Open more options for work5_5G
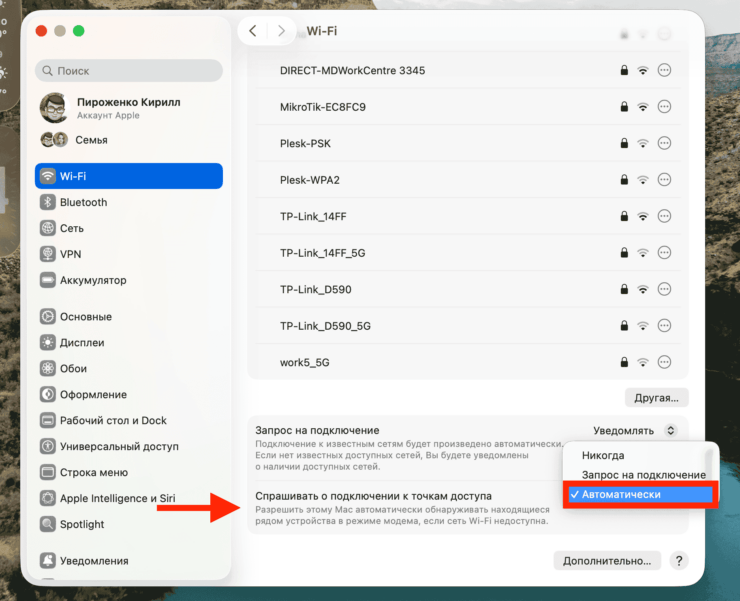Image resolution: width=740 pixels, height=601 pixels. 664,362
